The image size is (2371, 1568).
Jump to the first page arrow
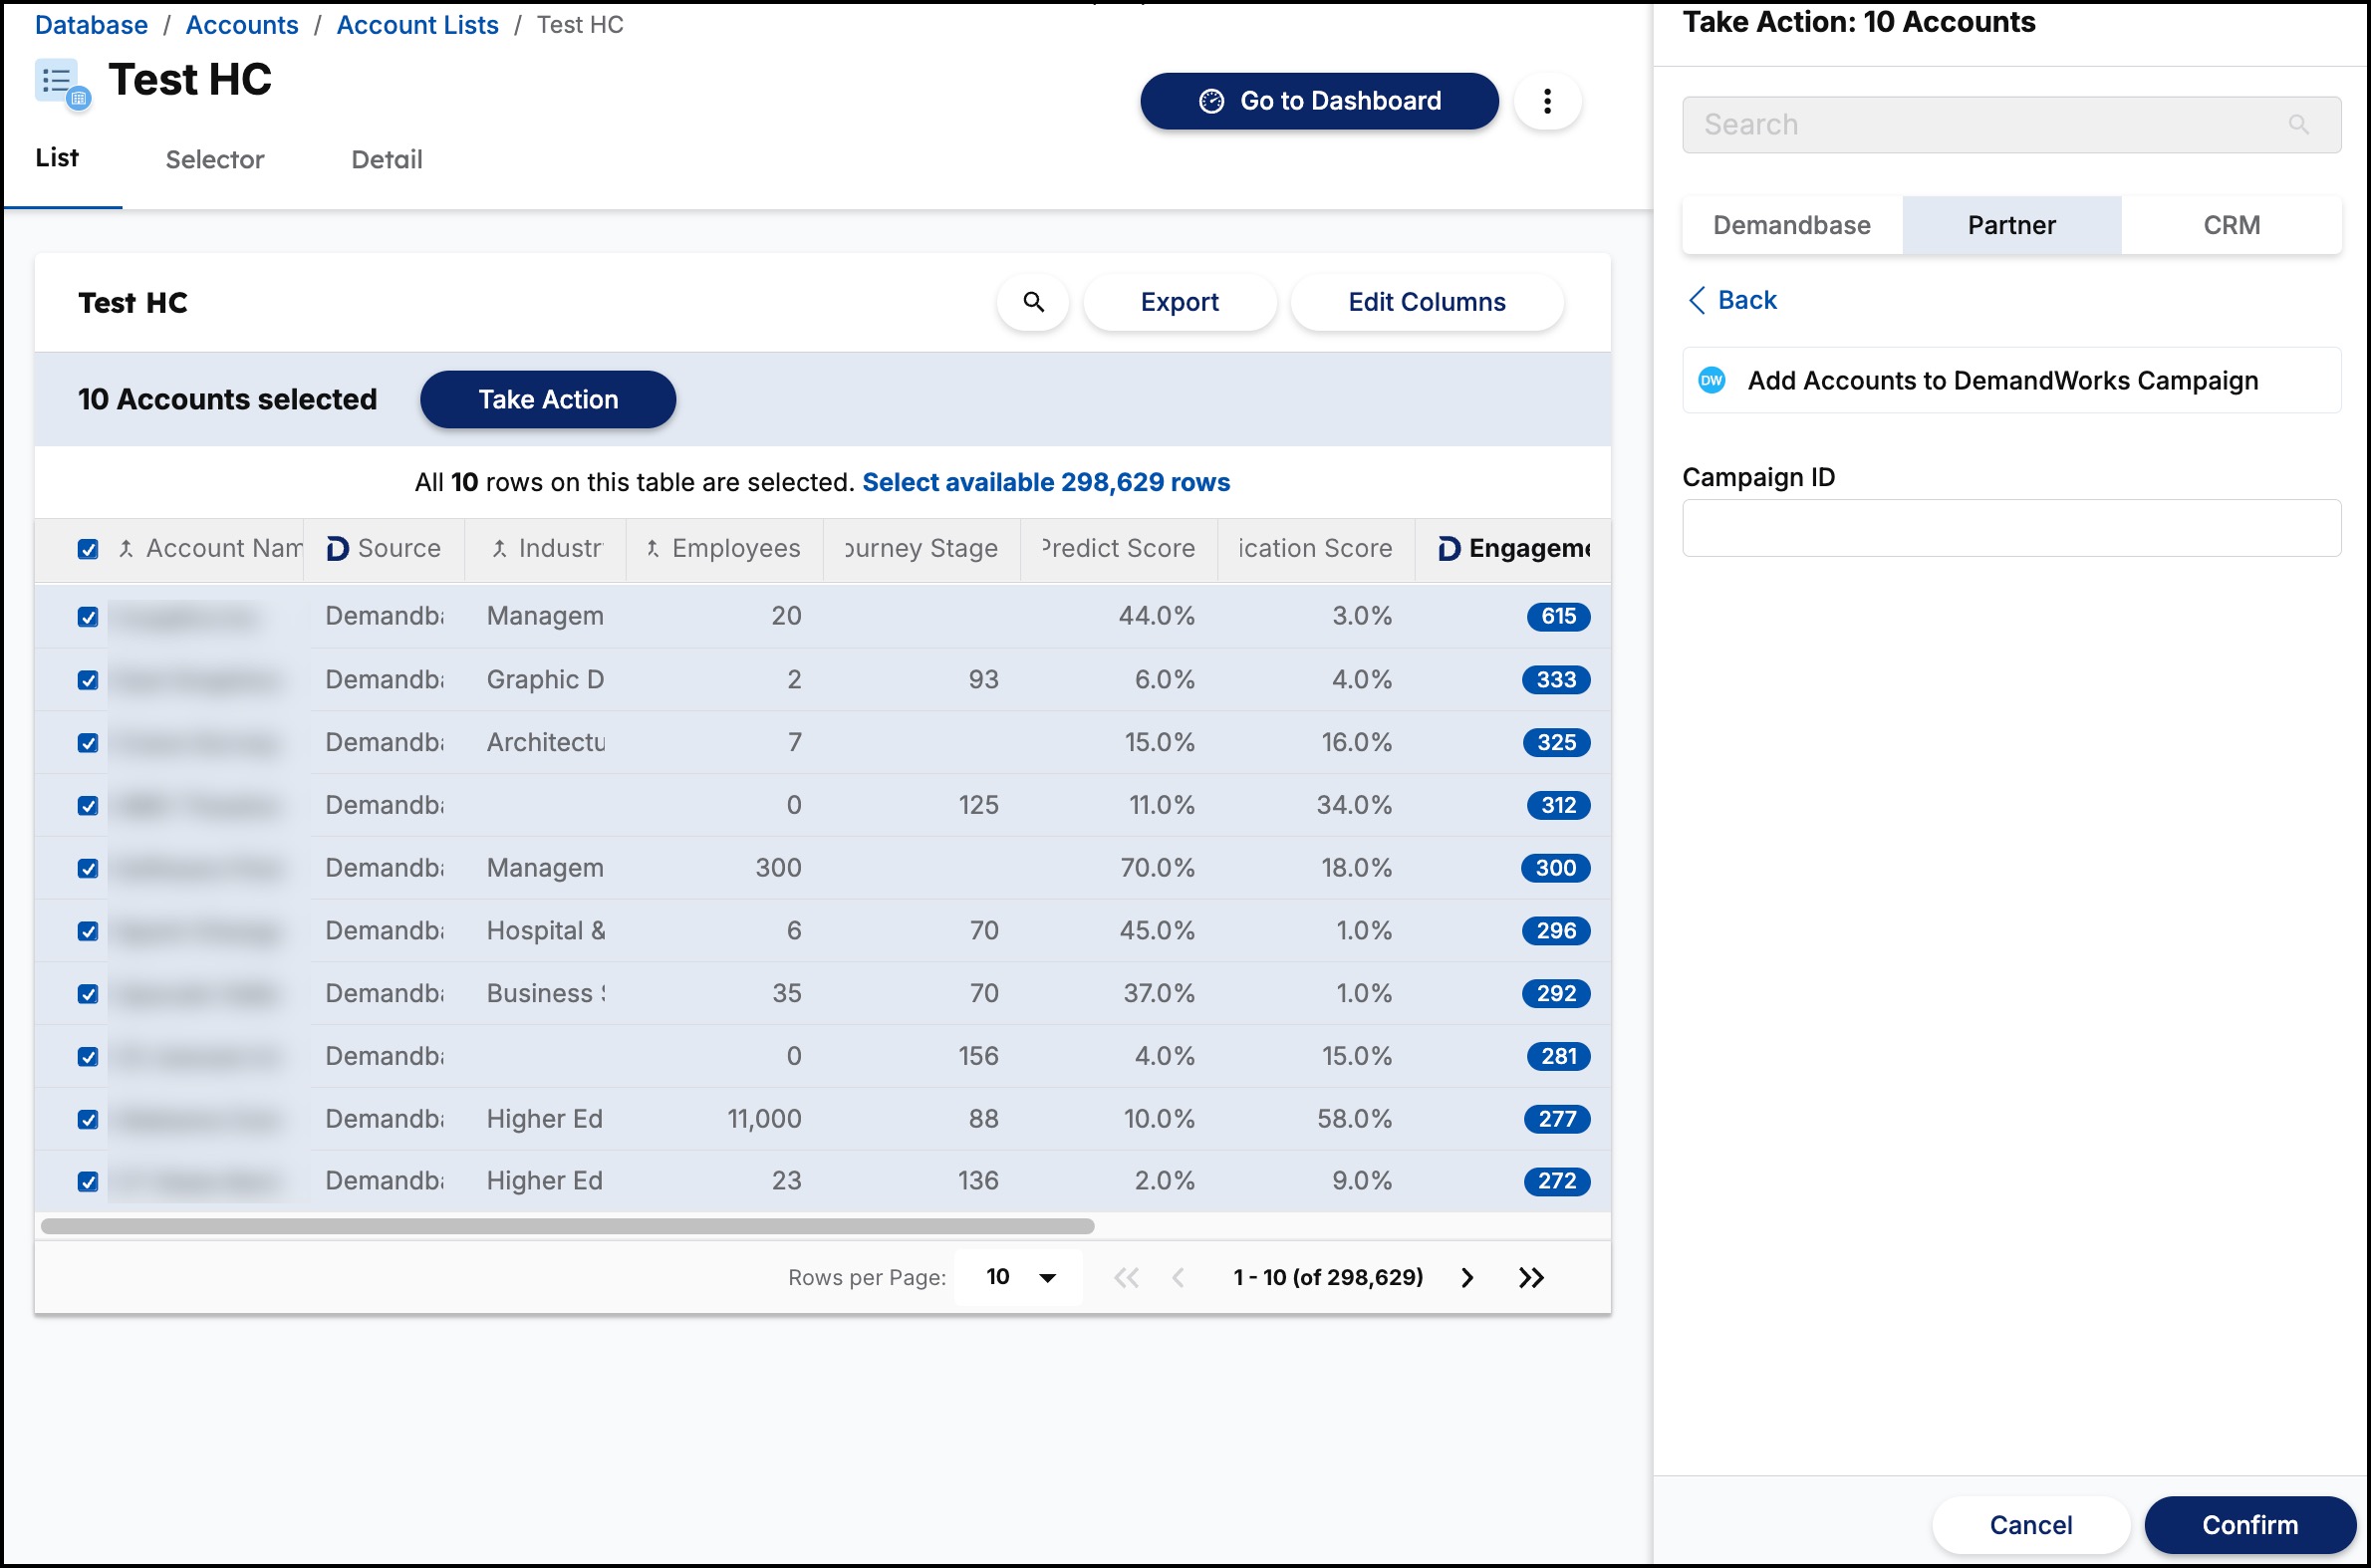coord(1126,1277)
